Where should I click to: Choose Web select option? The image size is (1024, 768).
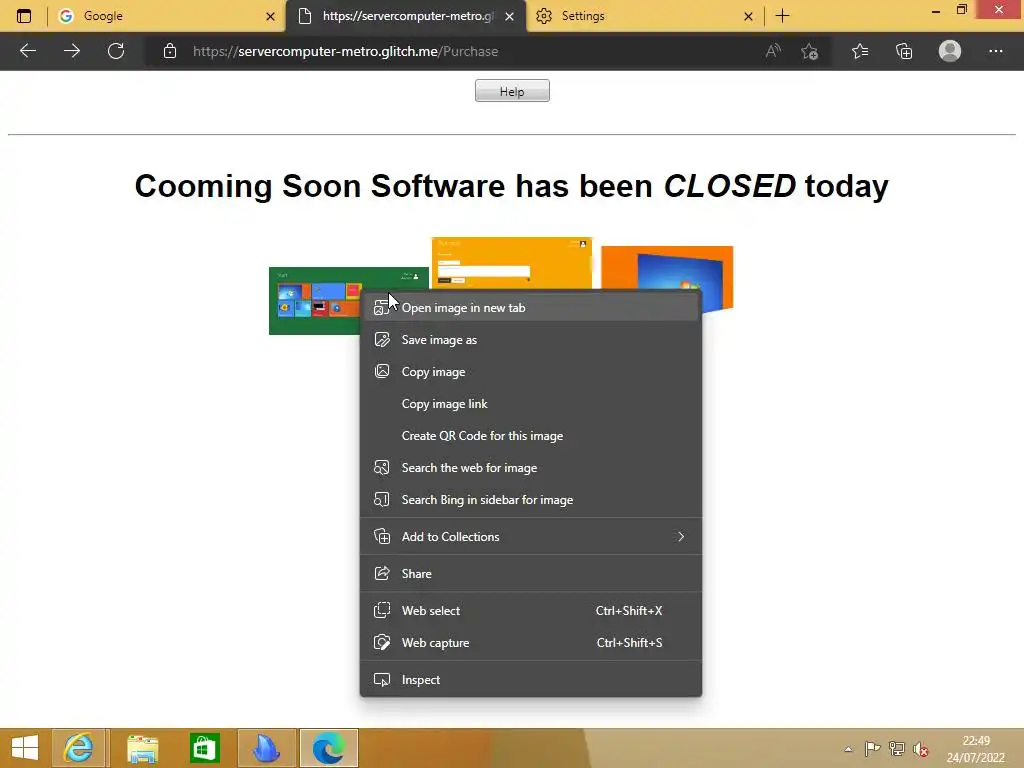[530, 611]
